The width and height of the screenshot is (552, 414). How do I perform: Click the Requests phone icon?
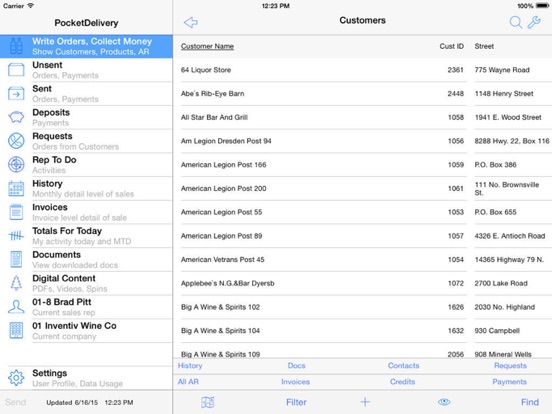click(16, 141)
